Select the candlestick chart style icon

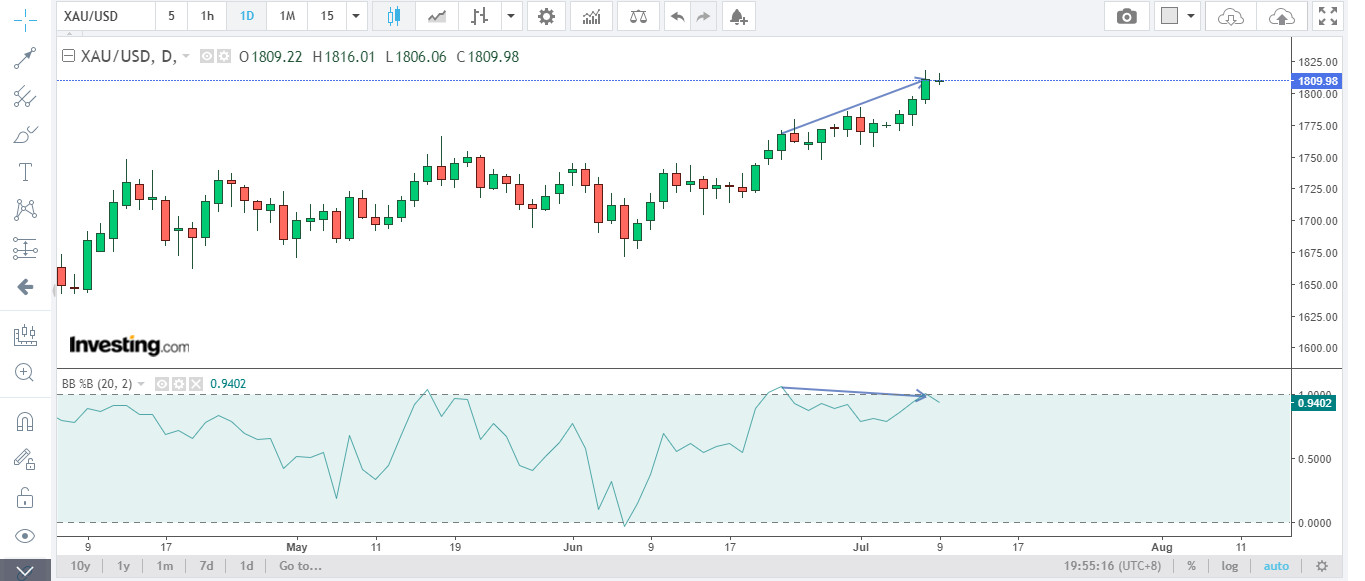click(394, 16)
